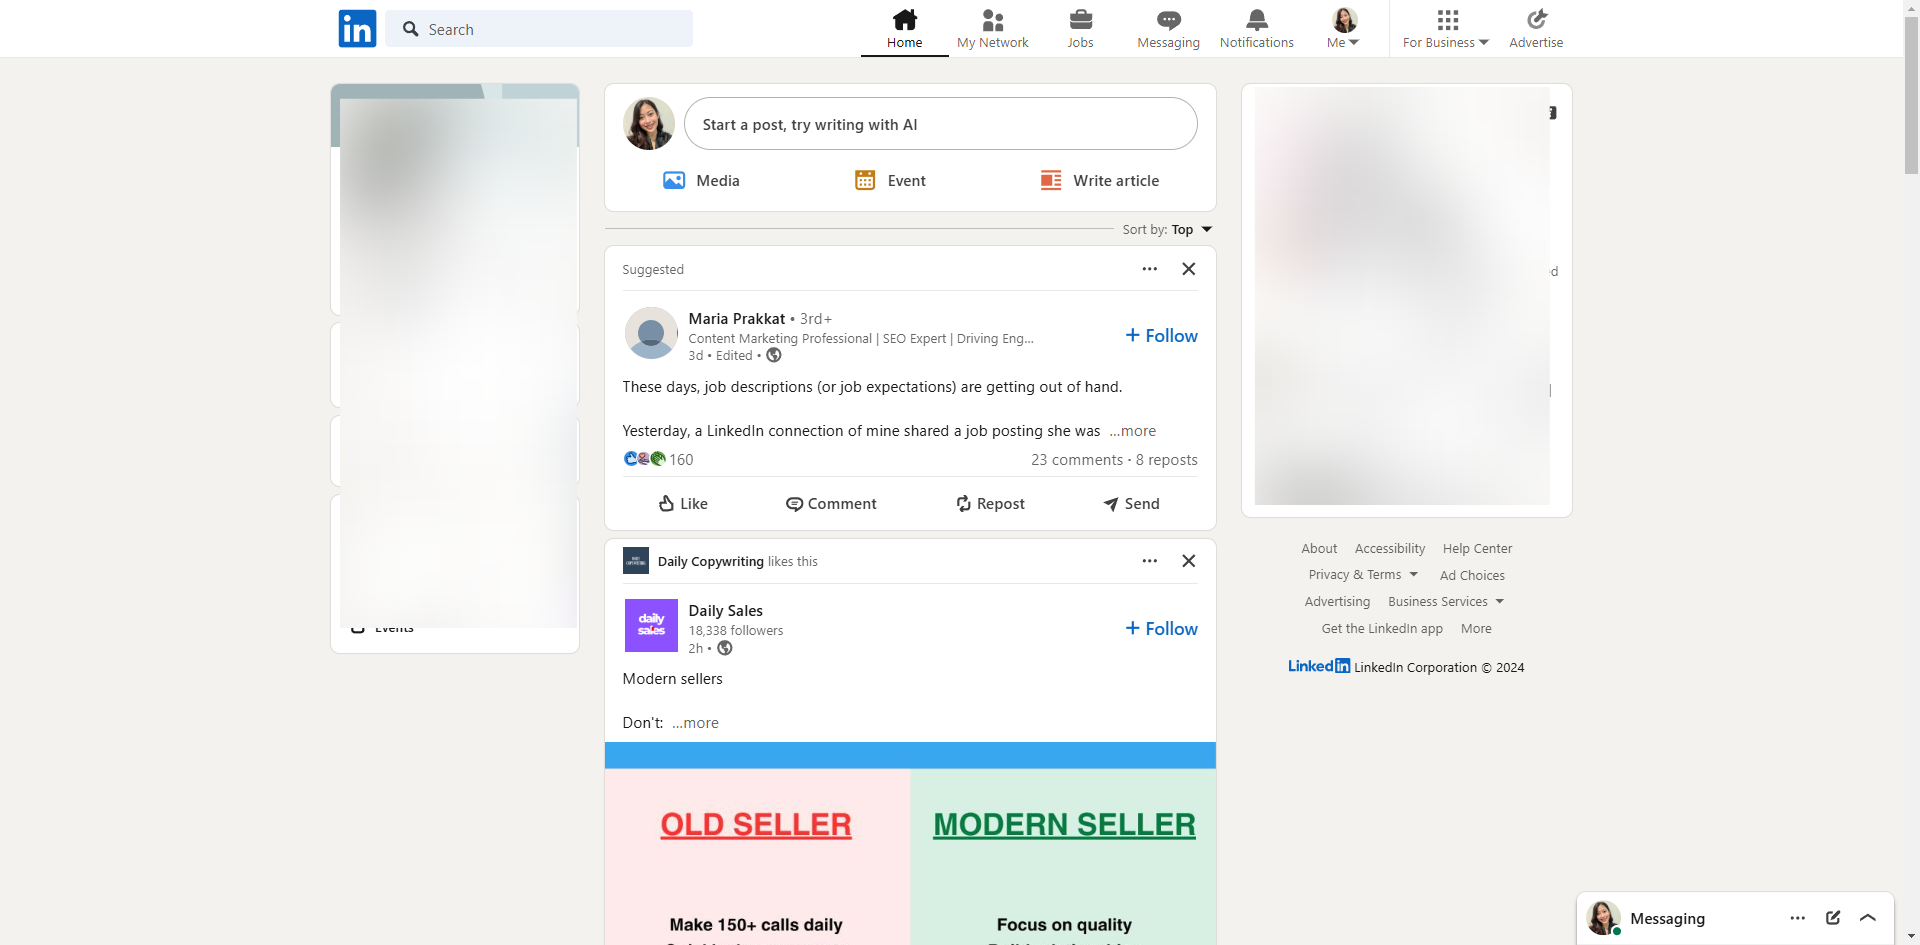1920x945 pixels.
Task: Follow Daily Sales
Action: click(1161, 628)
